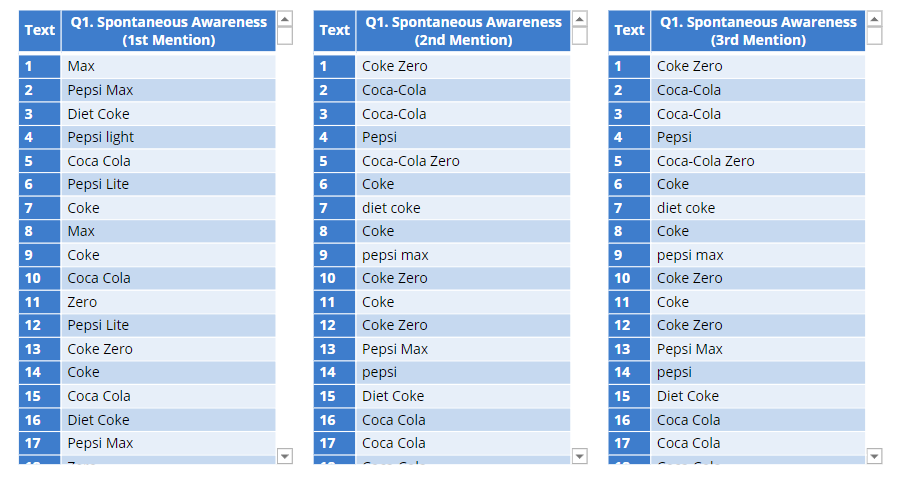Select the 1st Mention column header
Viewport: 898px width, 483px height.
click(x=168, y=31)
